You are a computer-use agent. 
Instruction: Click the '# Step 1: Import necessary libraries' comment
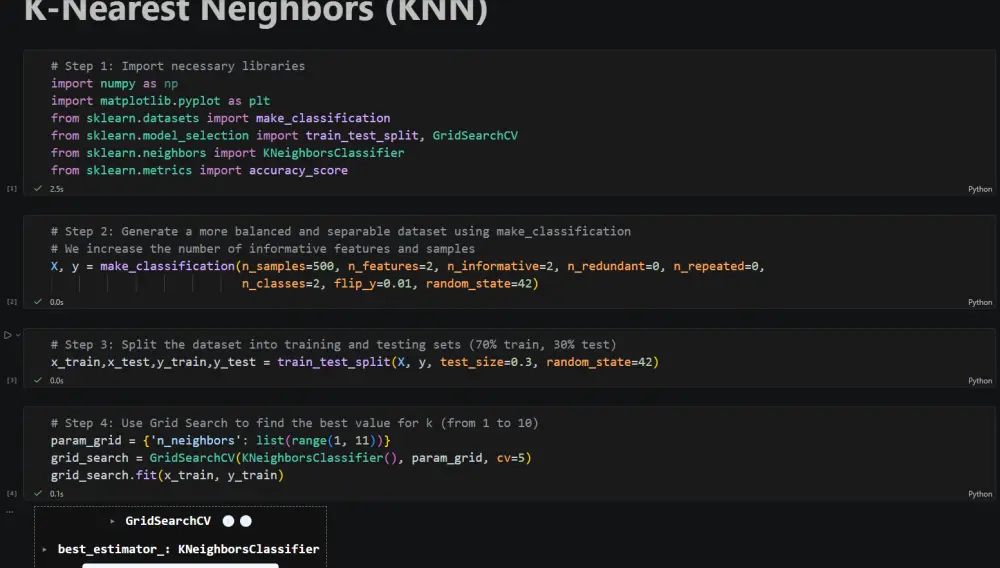[178, 66]
